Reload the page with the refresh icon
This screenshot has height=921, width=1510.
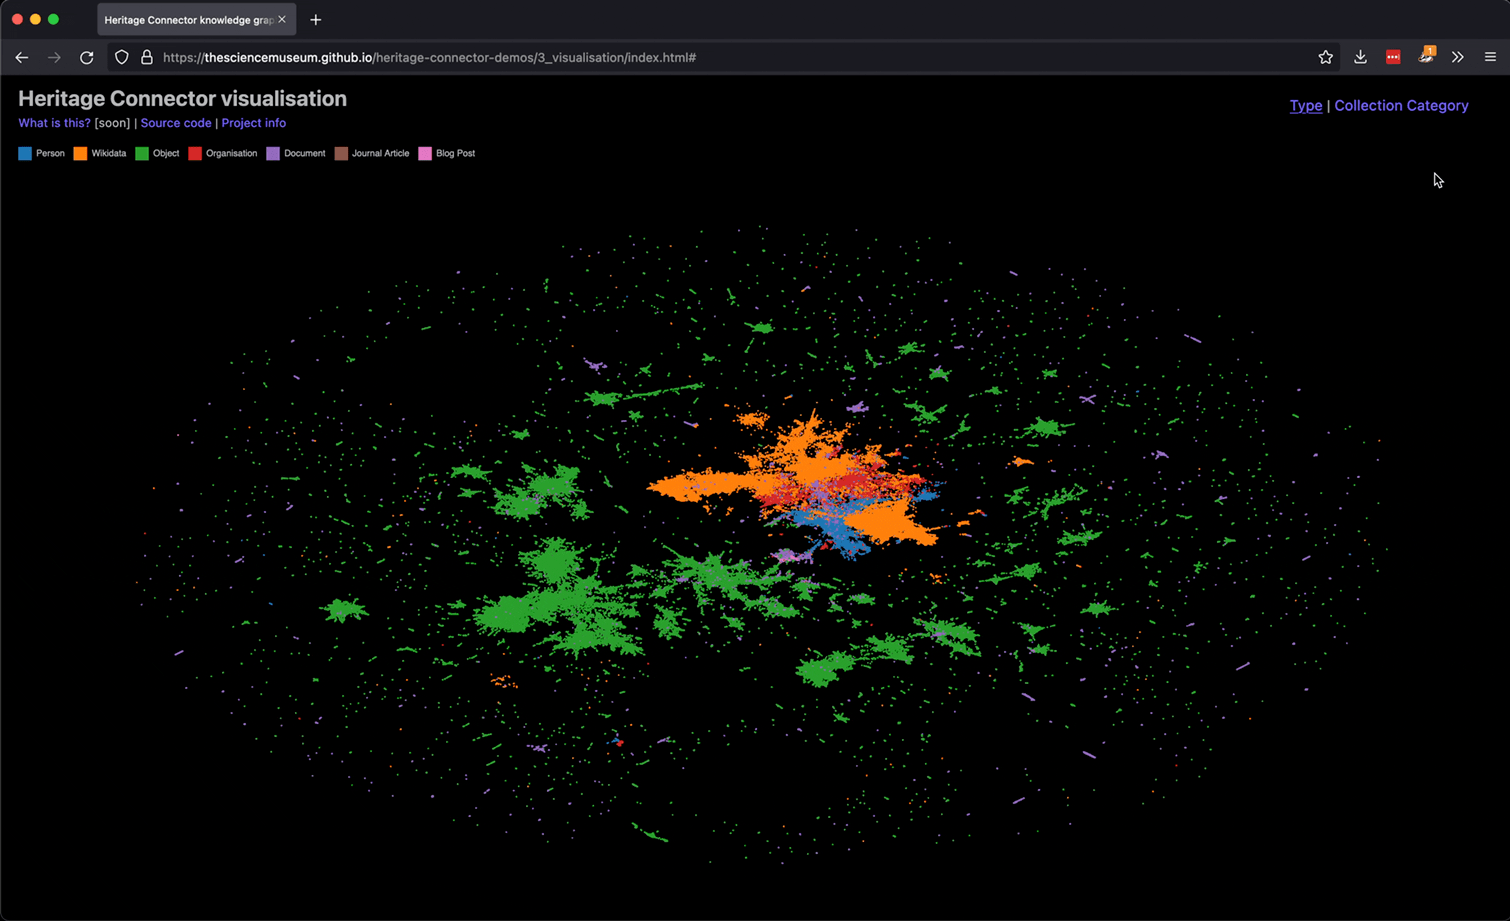click(87, 58)
